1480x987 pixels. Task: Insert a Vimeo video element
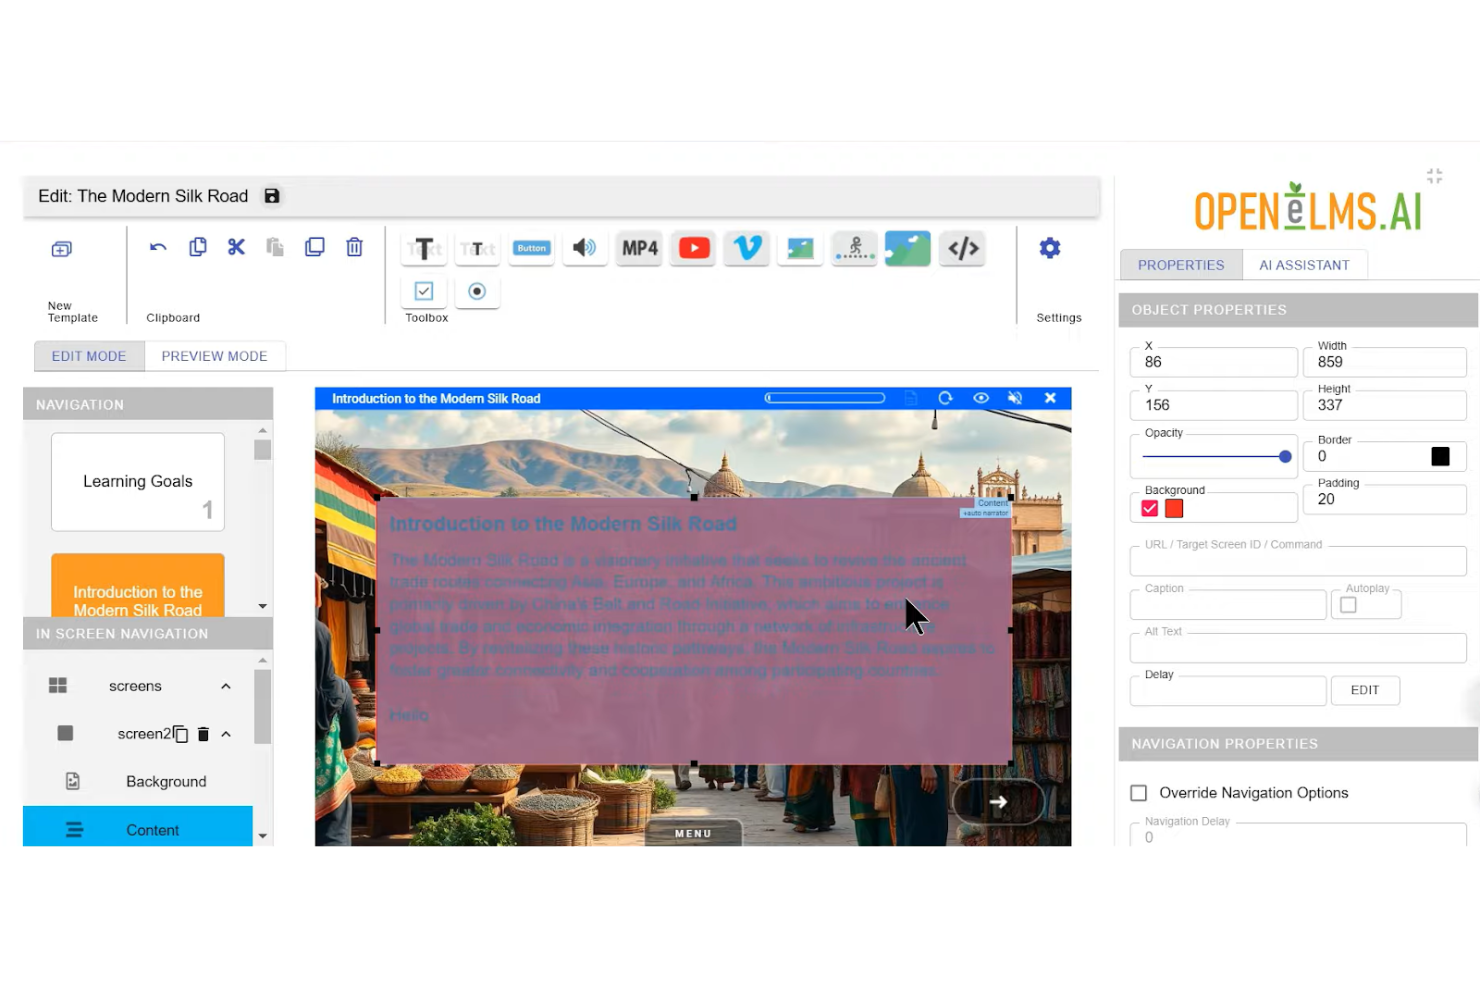coord(746,248)
